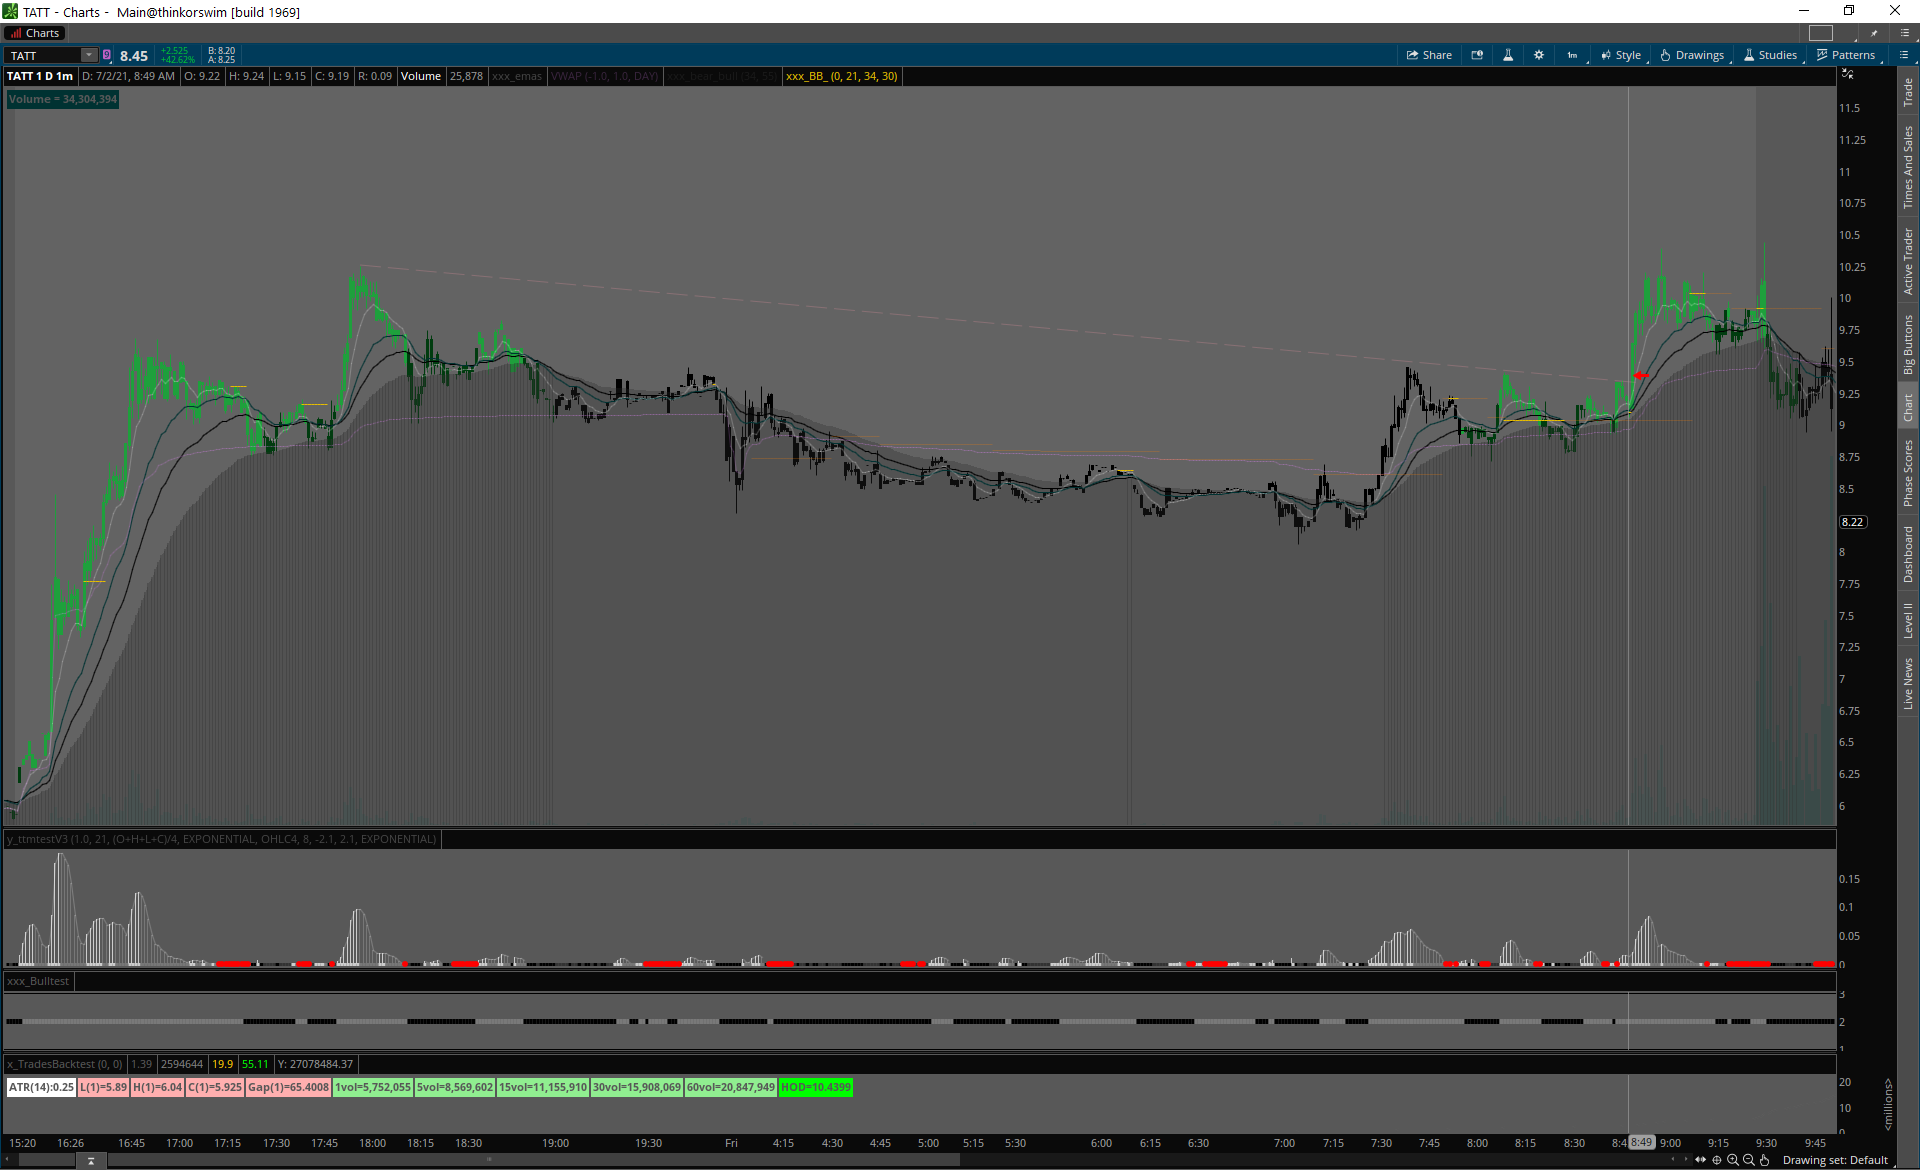Toggle the symbol link color indicator
The height and width of the screenshot is (1170, 1920).
click(x=107, y=55)
